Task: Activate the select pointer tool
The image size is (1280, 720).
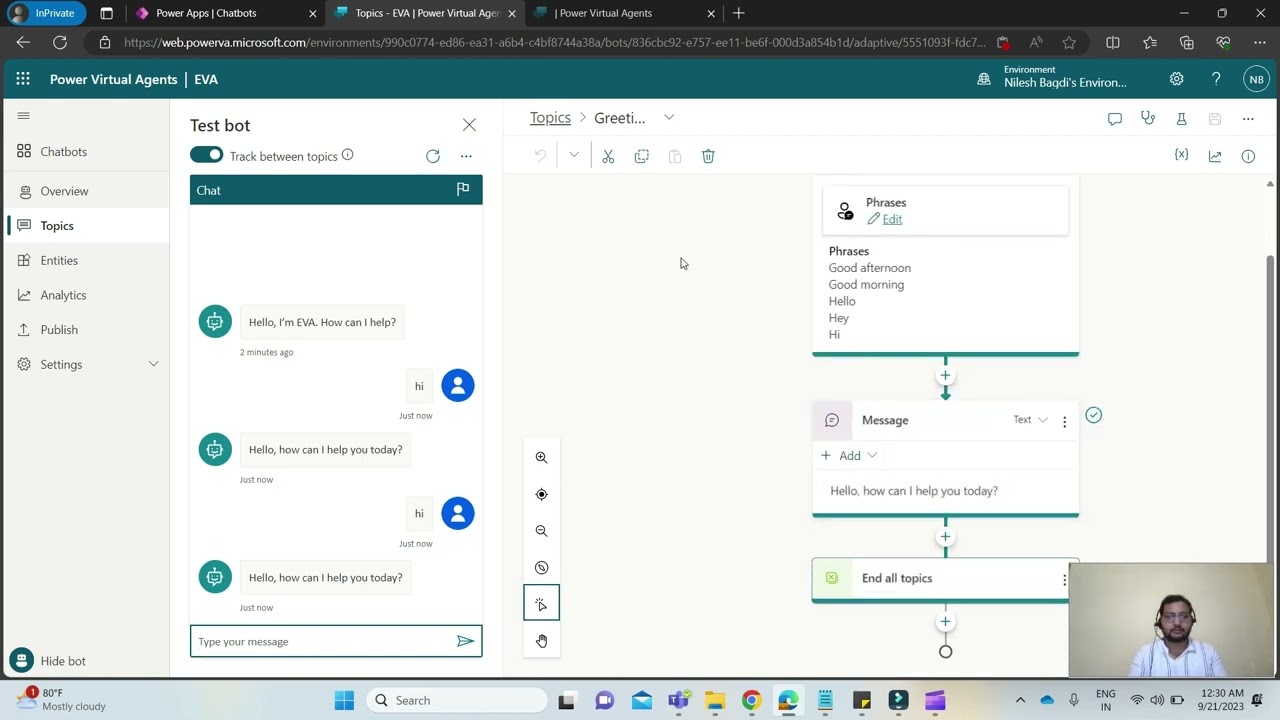Action: click(541, 604)
